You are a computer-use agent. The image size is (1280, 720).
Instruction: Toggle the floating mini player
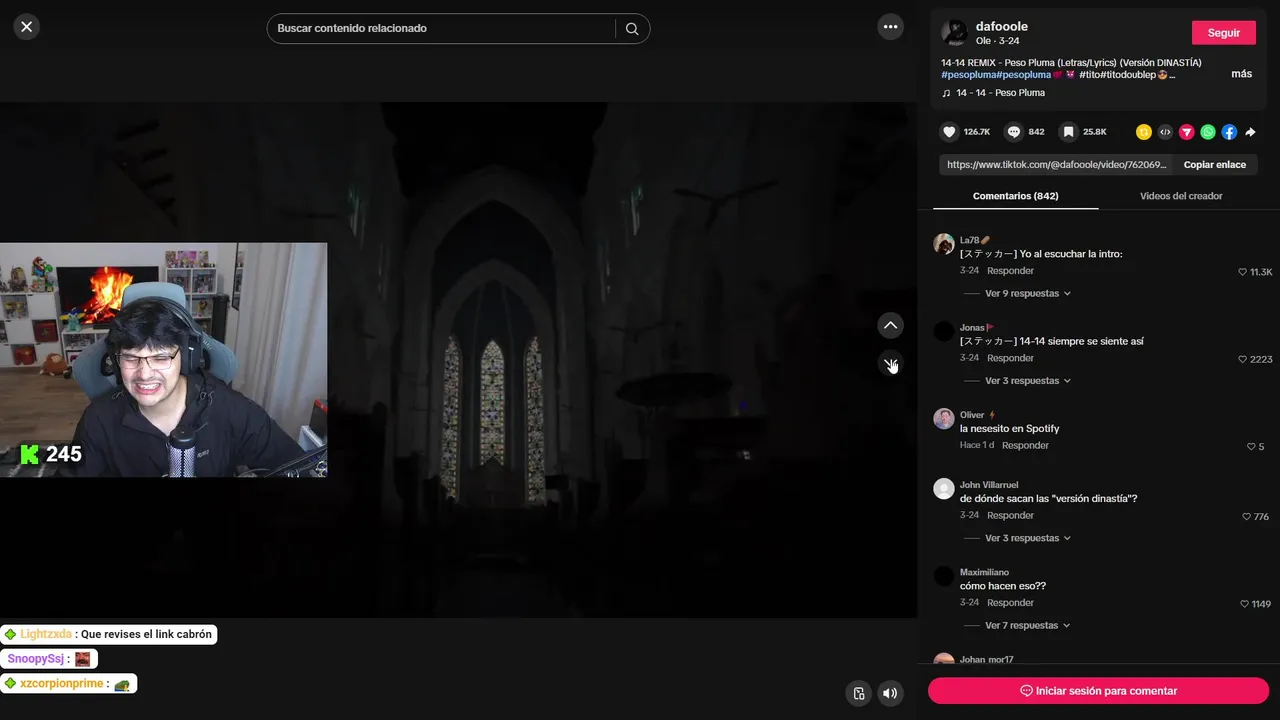click(858, 693)
